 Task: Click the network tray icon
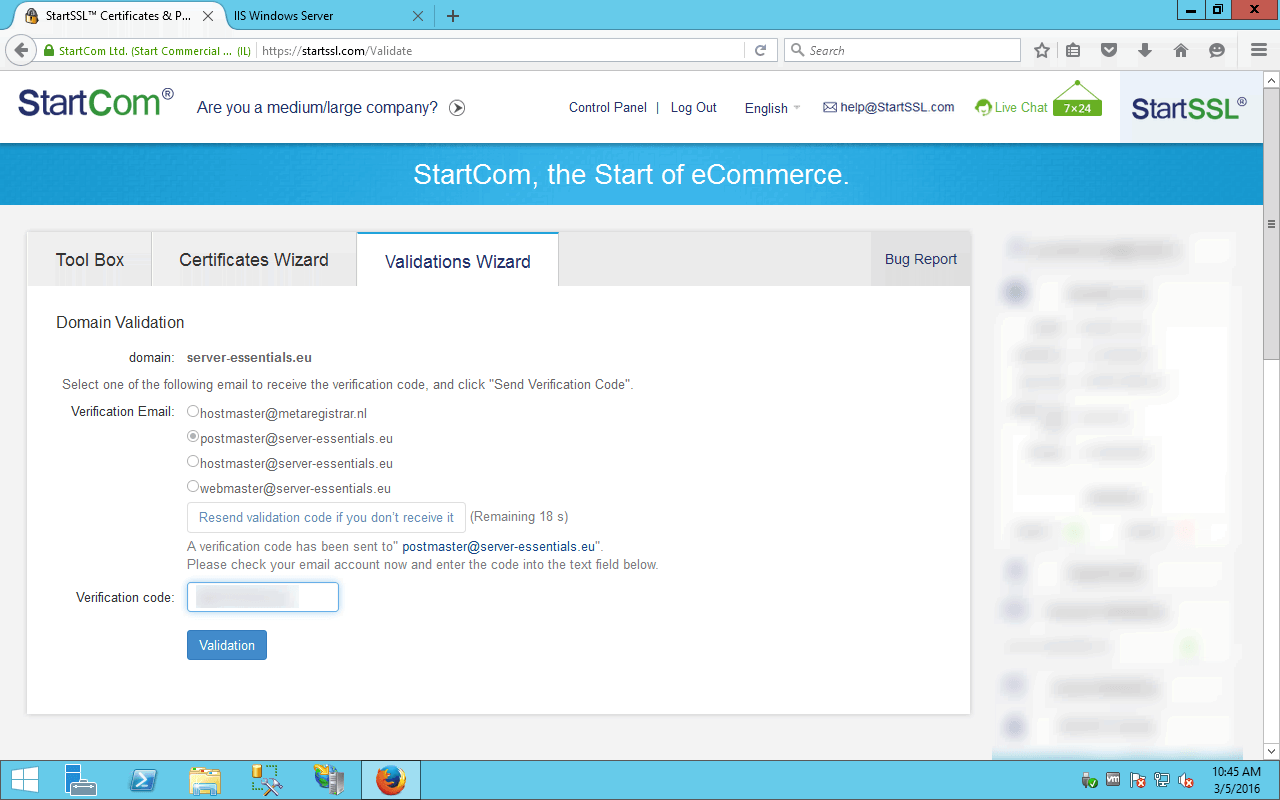(1162, 780)
